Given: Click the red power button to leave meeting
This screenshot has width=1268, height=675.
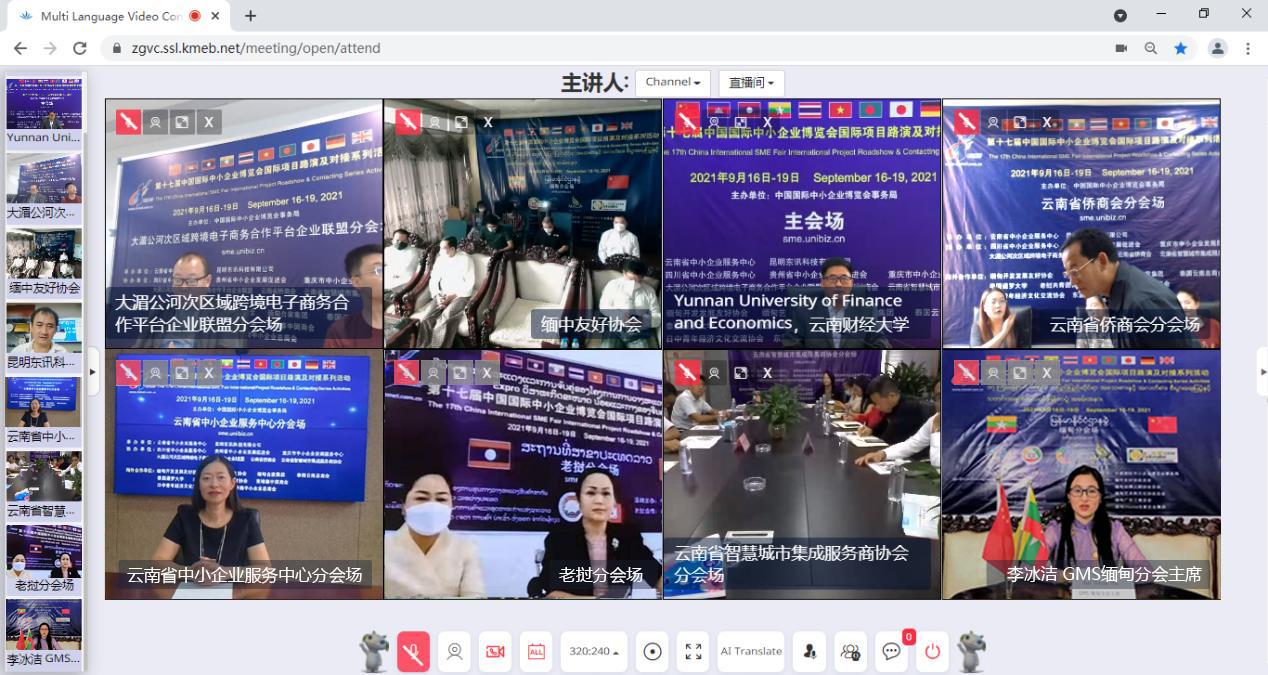Looking at the screenshot, I should coord(932,651).
